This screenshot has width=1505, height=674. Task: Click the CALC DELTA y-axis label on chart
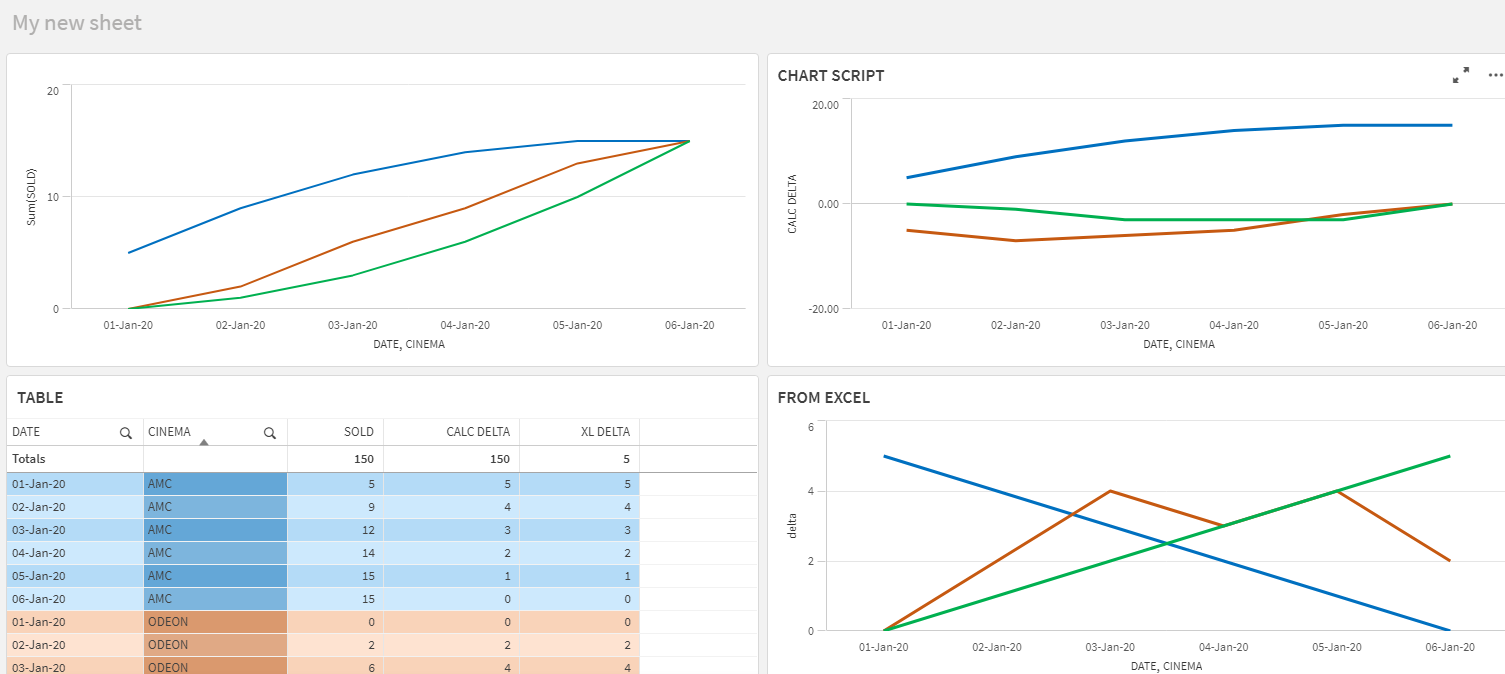pos(793,203)
